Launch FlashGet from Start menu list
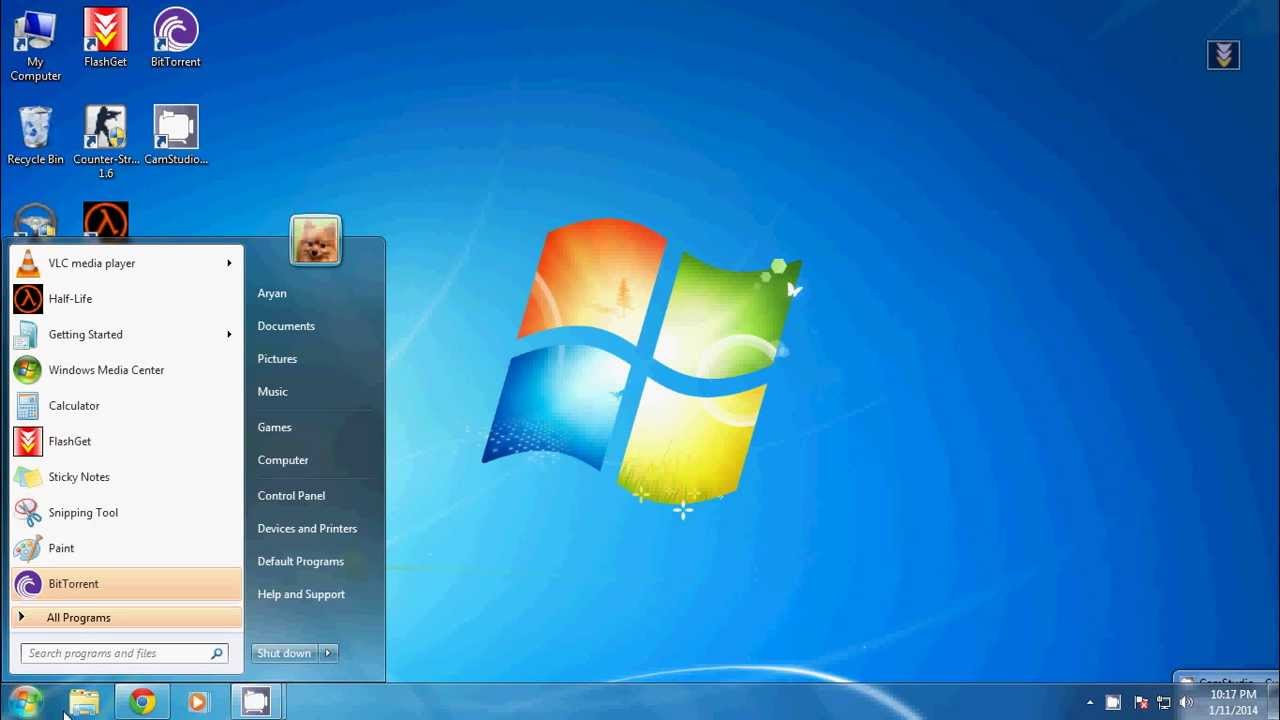Image resolution: width=1280 pixels, height=720 pixels. 126,441
